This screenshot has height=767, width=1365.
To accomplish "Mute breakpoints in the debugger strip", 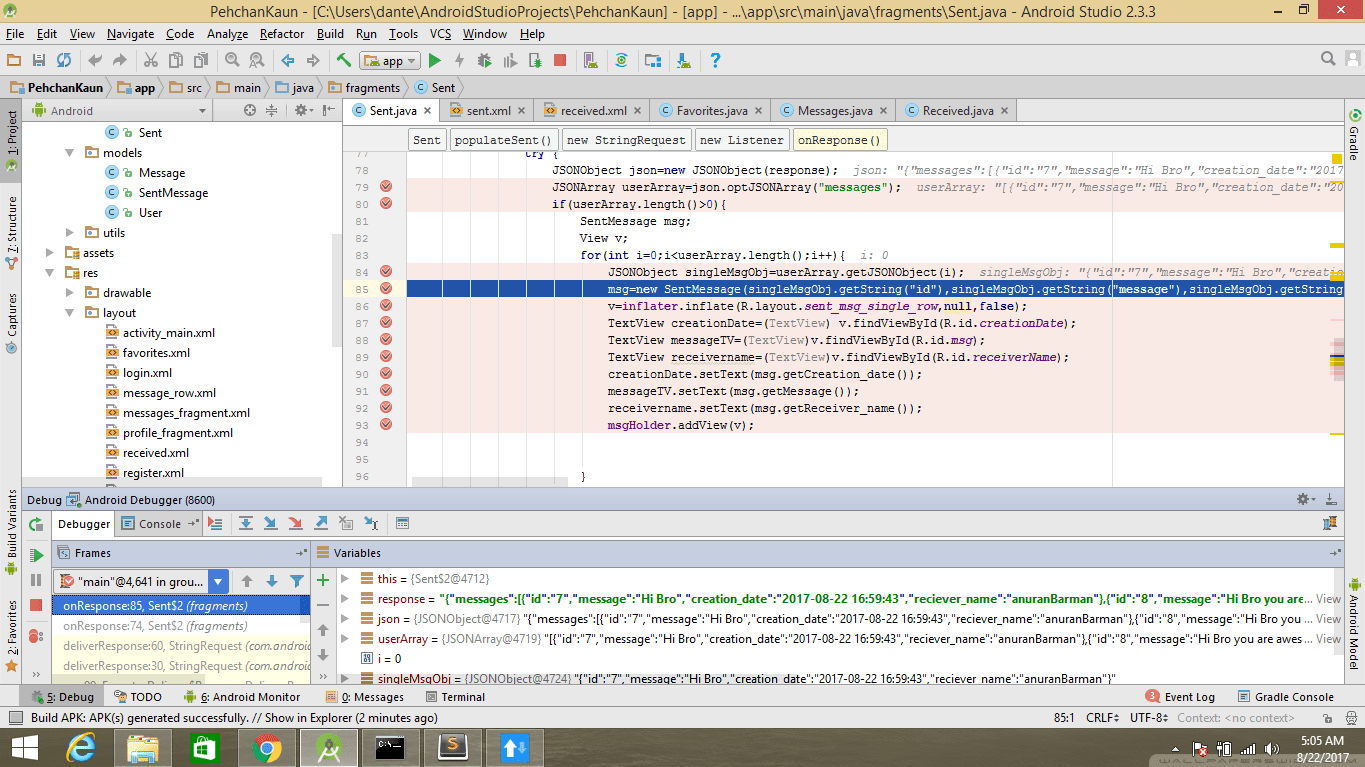I will (x=35, y=634).
